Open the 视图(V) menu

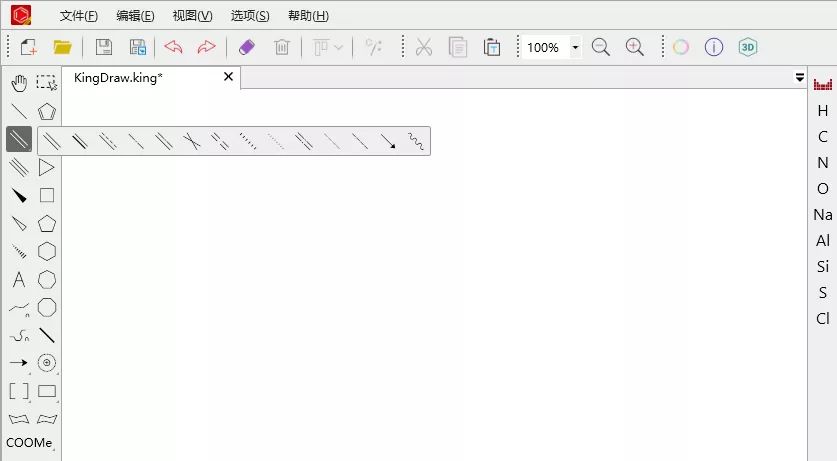[x=193, y=16]
